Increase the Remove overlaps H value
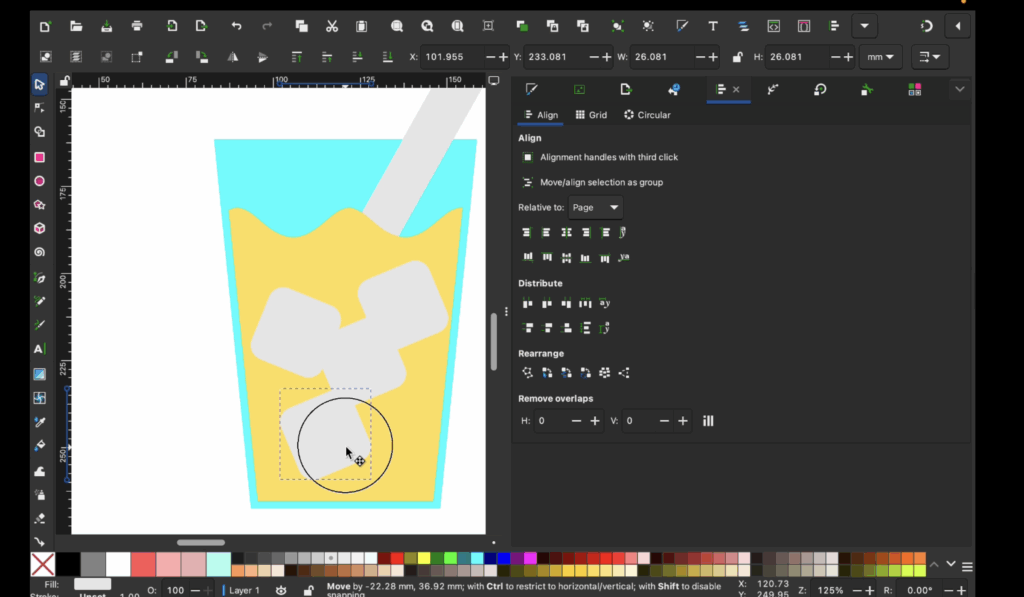 594,421
